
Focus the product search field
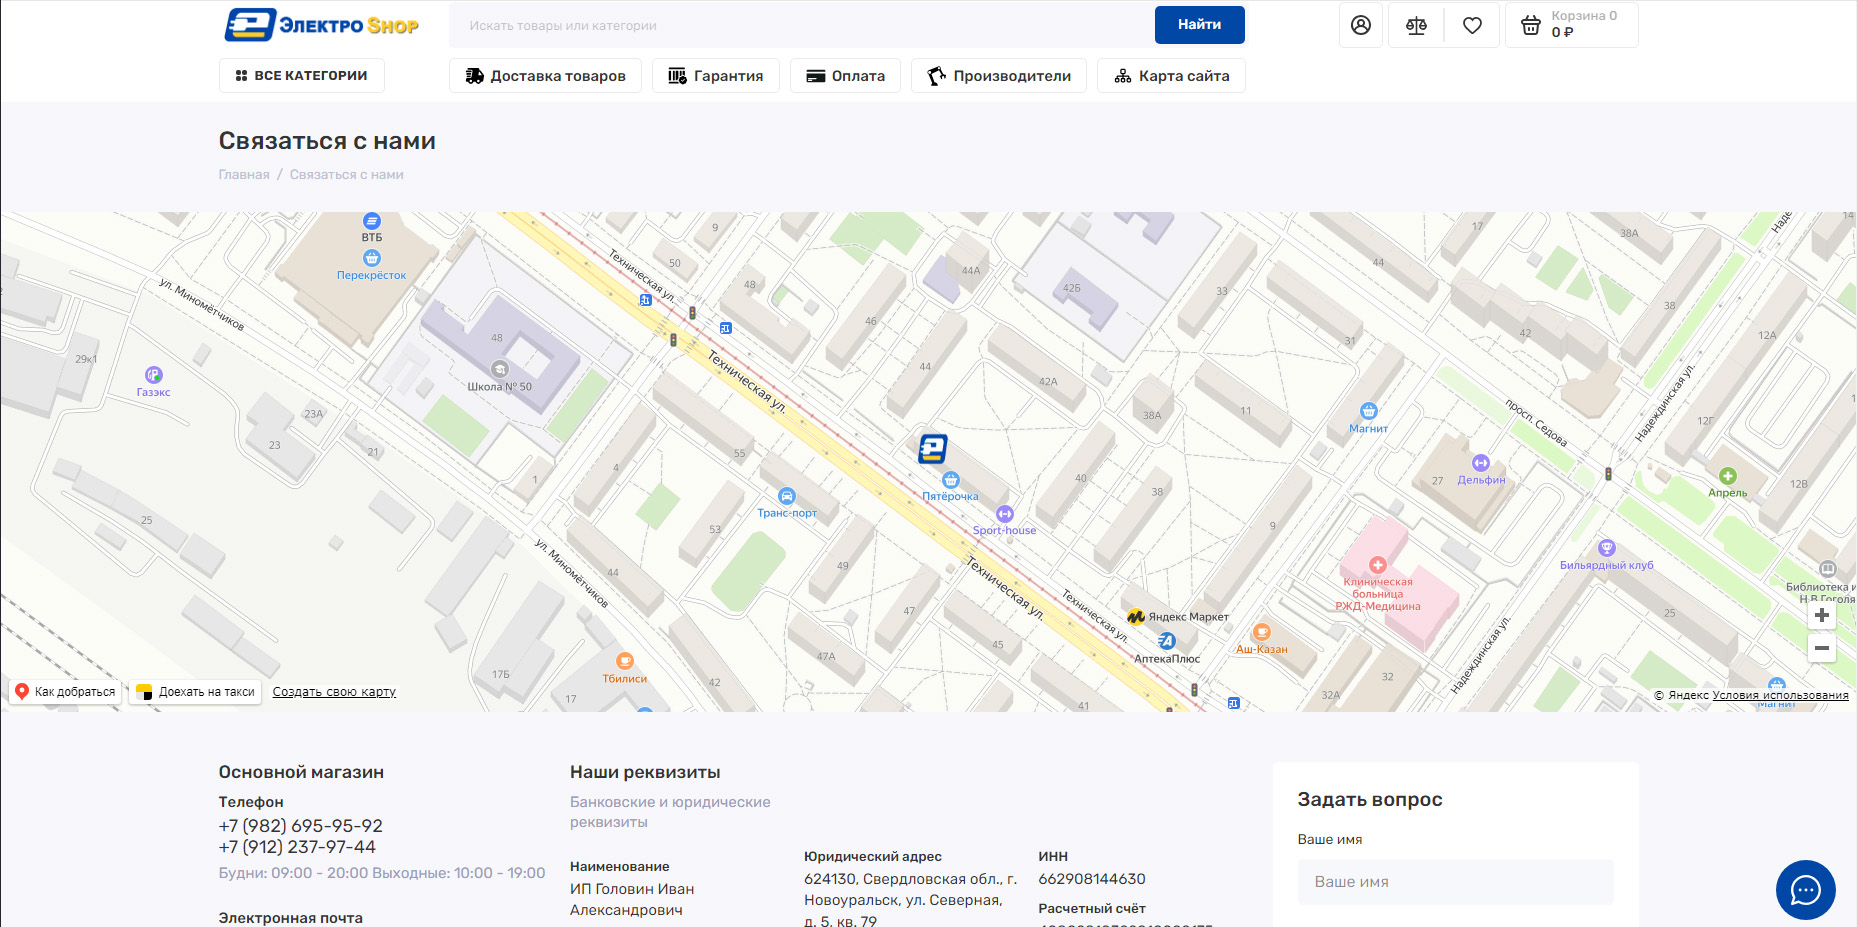802,25
